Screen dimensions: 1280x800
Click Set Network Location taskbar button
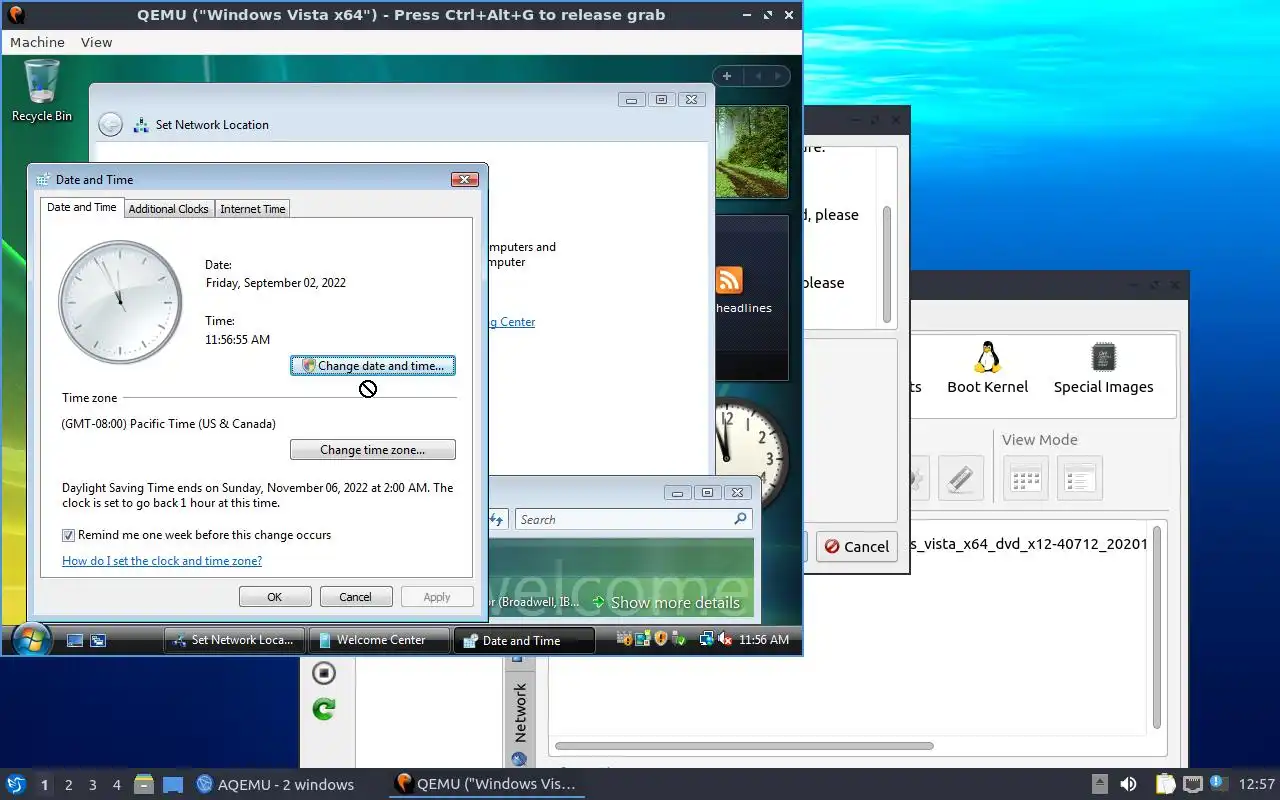pos(233,640)
